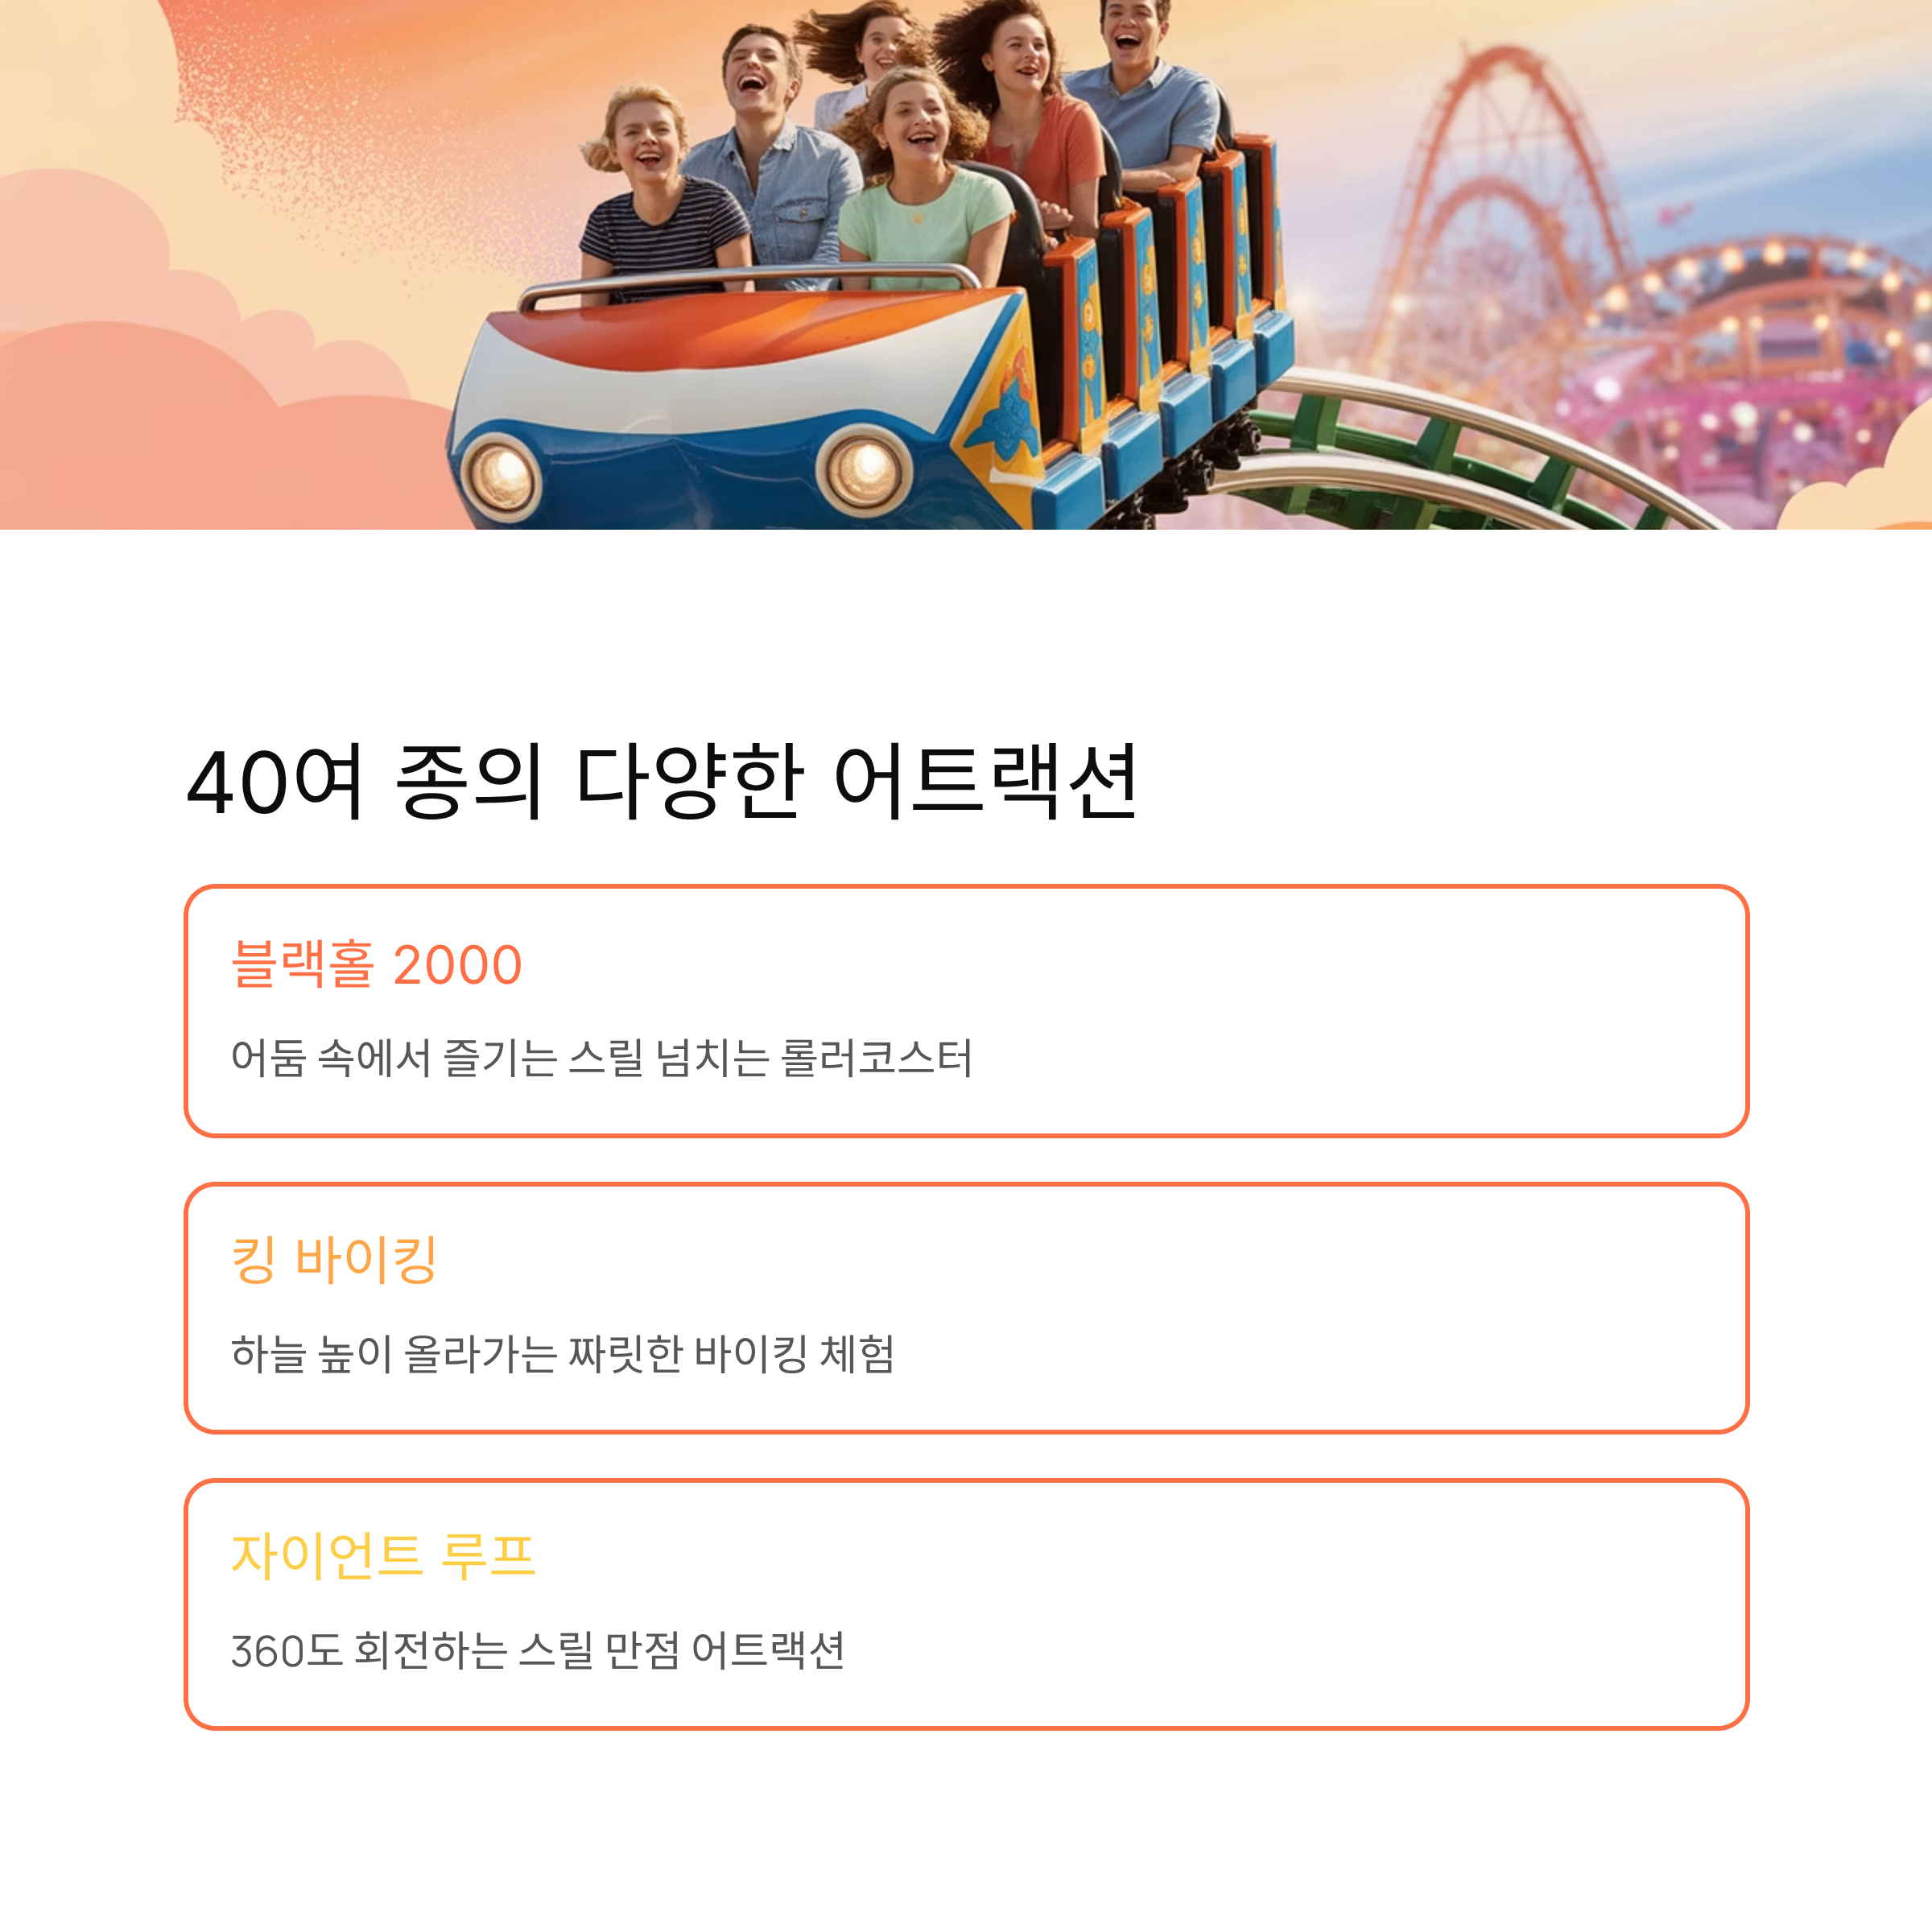
Task: Click description 하늘 높이 올라가는 짜릿한 바이킹 체험
Action: coord(563,1353)
